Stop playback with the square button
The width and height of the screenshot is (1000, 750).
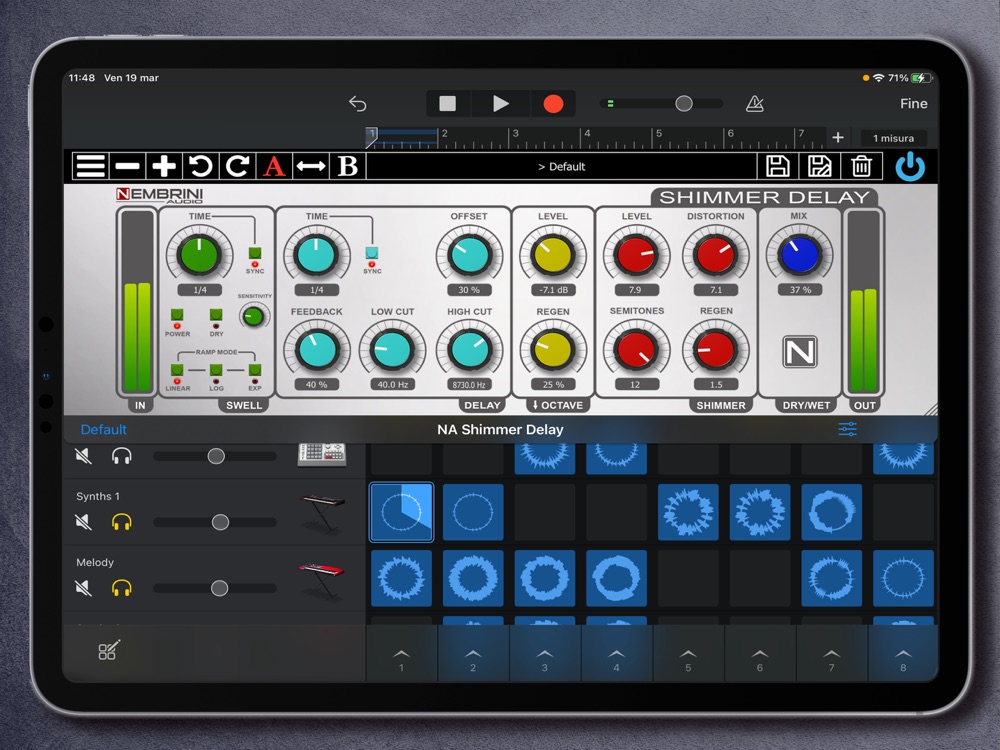point(448,103)
